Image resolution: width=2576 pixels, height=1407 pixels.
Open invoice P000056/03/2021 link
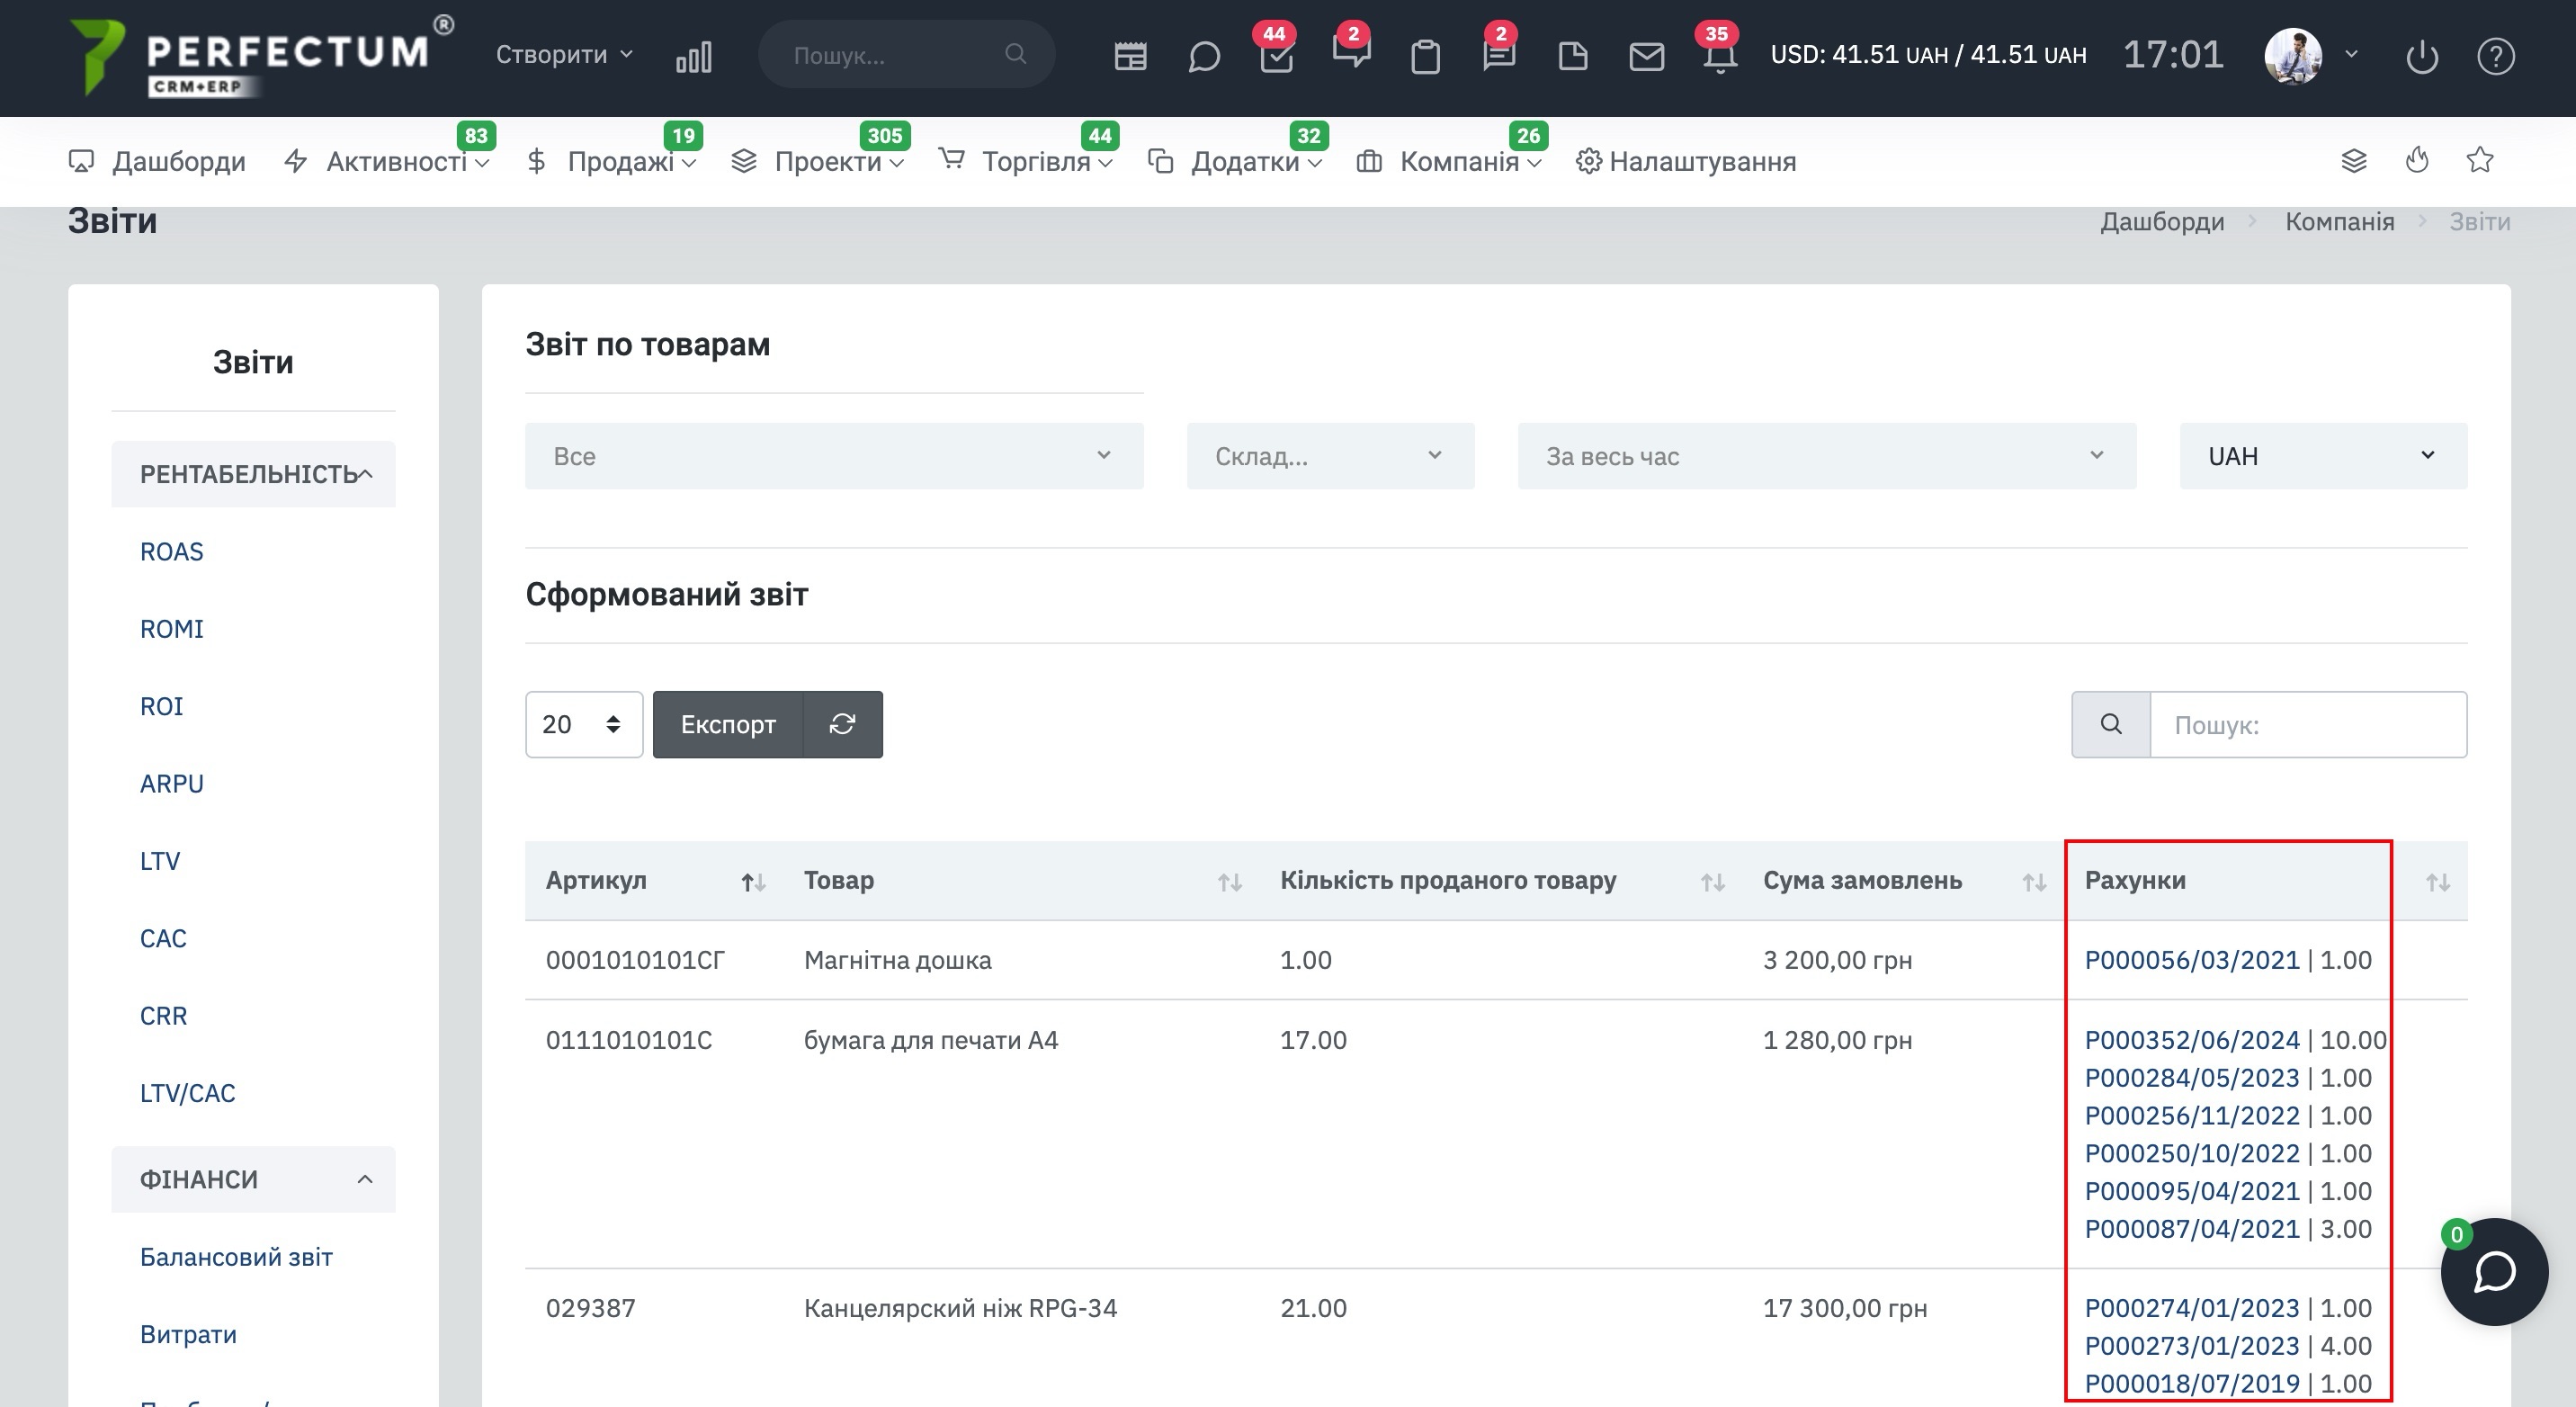click(2191, 960)
